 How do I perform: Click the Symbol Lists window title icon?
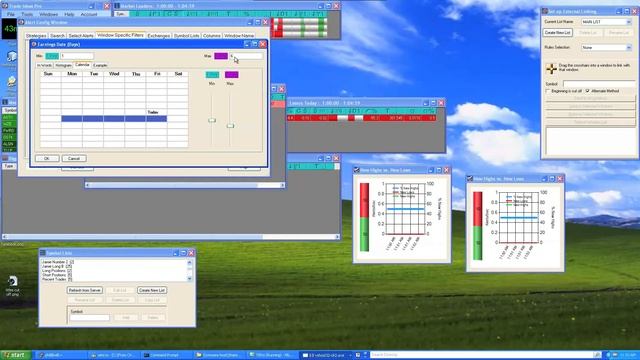pyautogui.click(x=42, y=253)
